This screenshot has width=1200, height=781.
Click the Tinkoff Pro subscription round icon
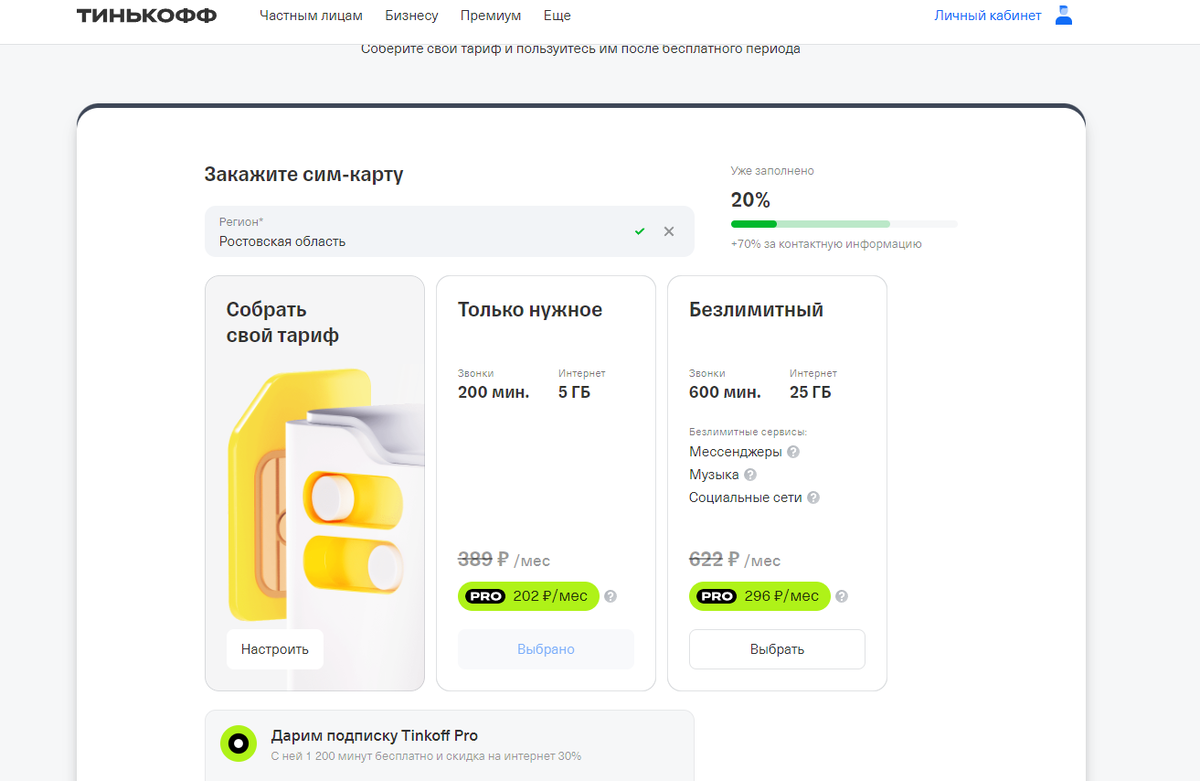[238, 744]
